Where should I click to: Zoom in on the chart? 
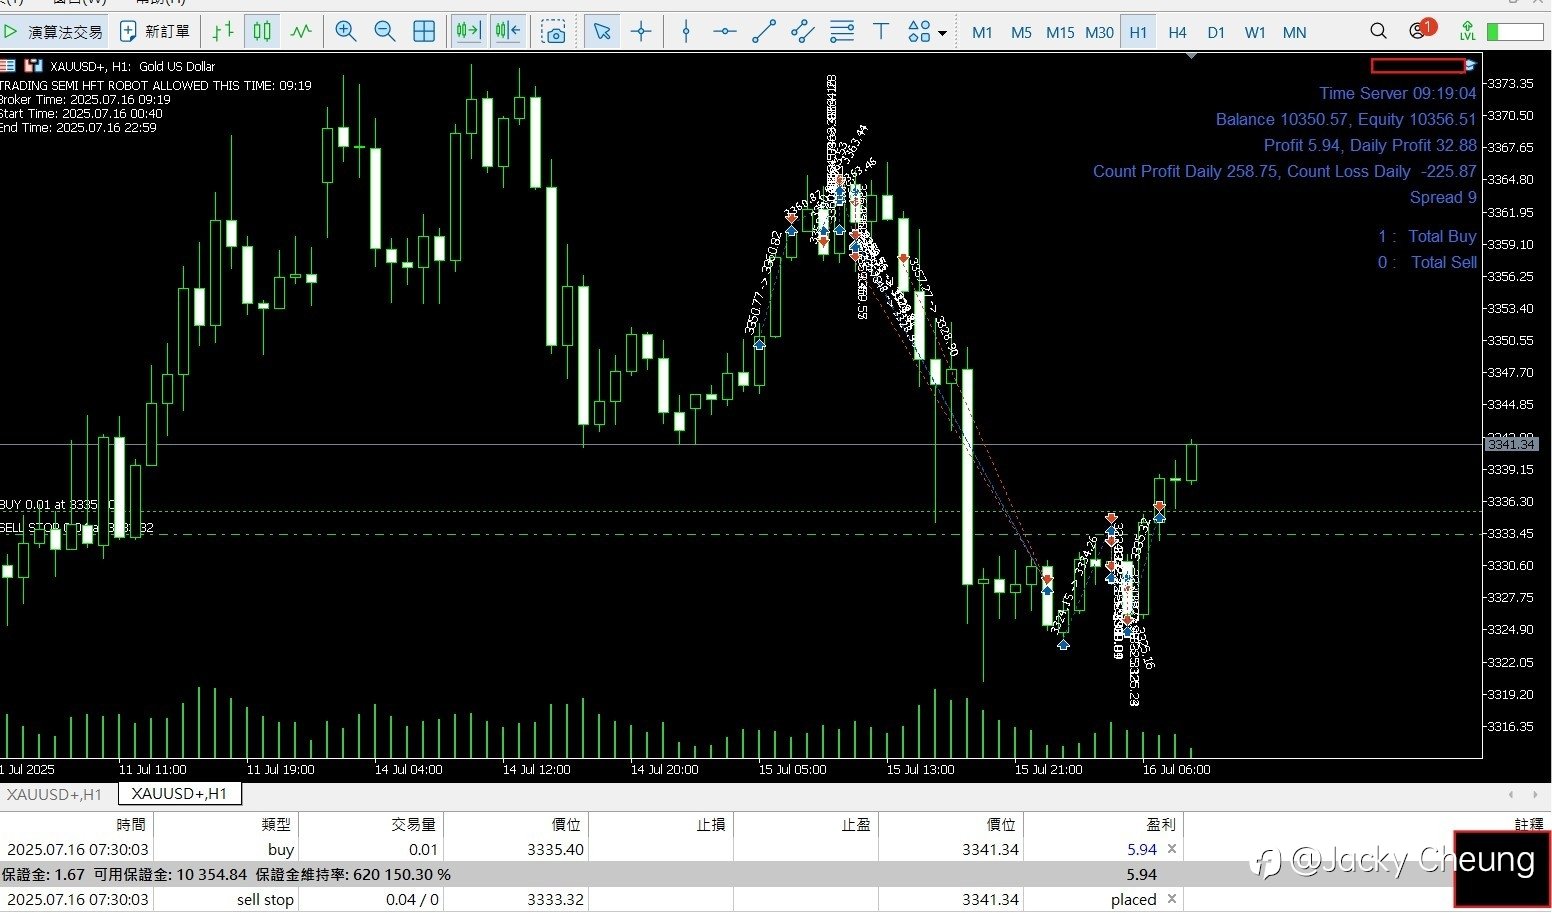tap(346, 32)
